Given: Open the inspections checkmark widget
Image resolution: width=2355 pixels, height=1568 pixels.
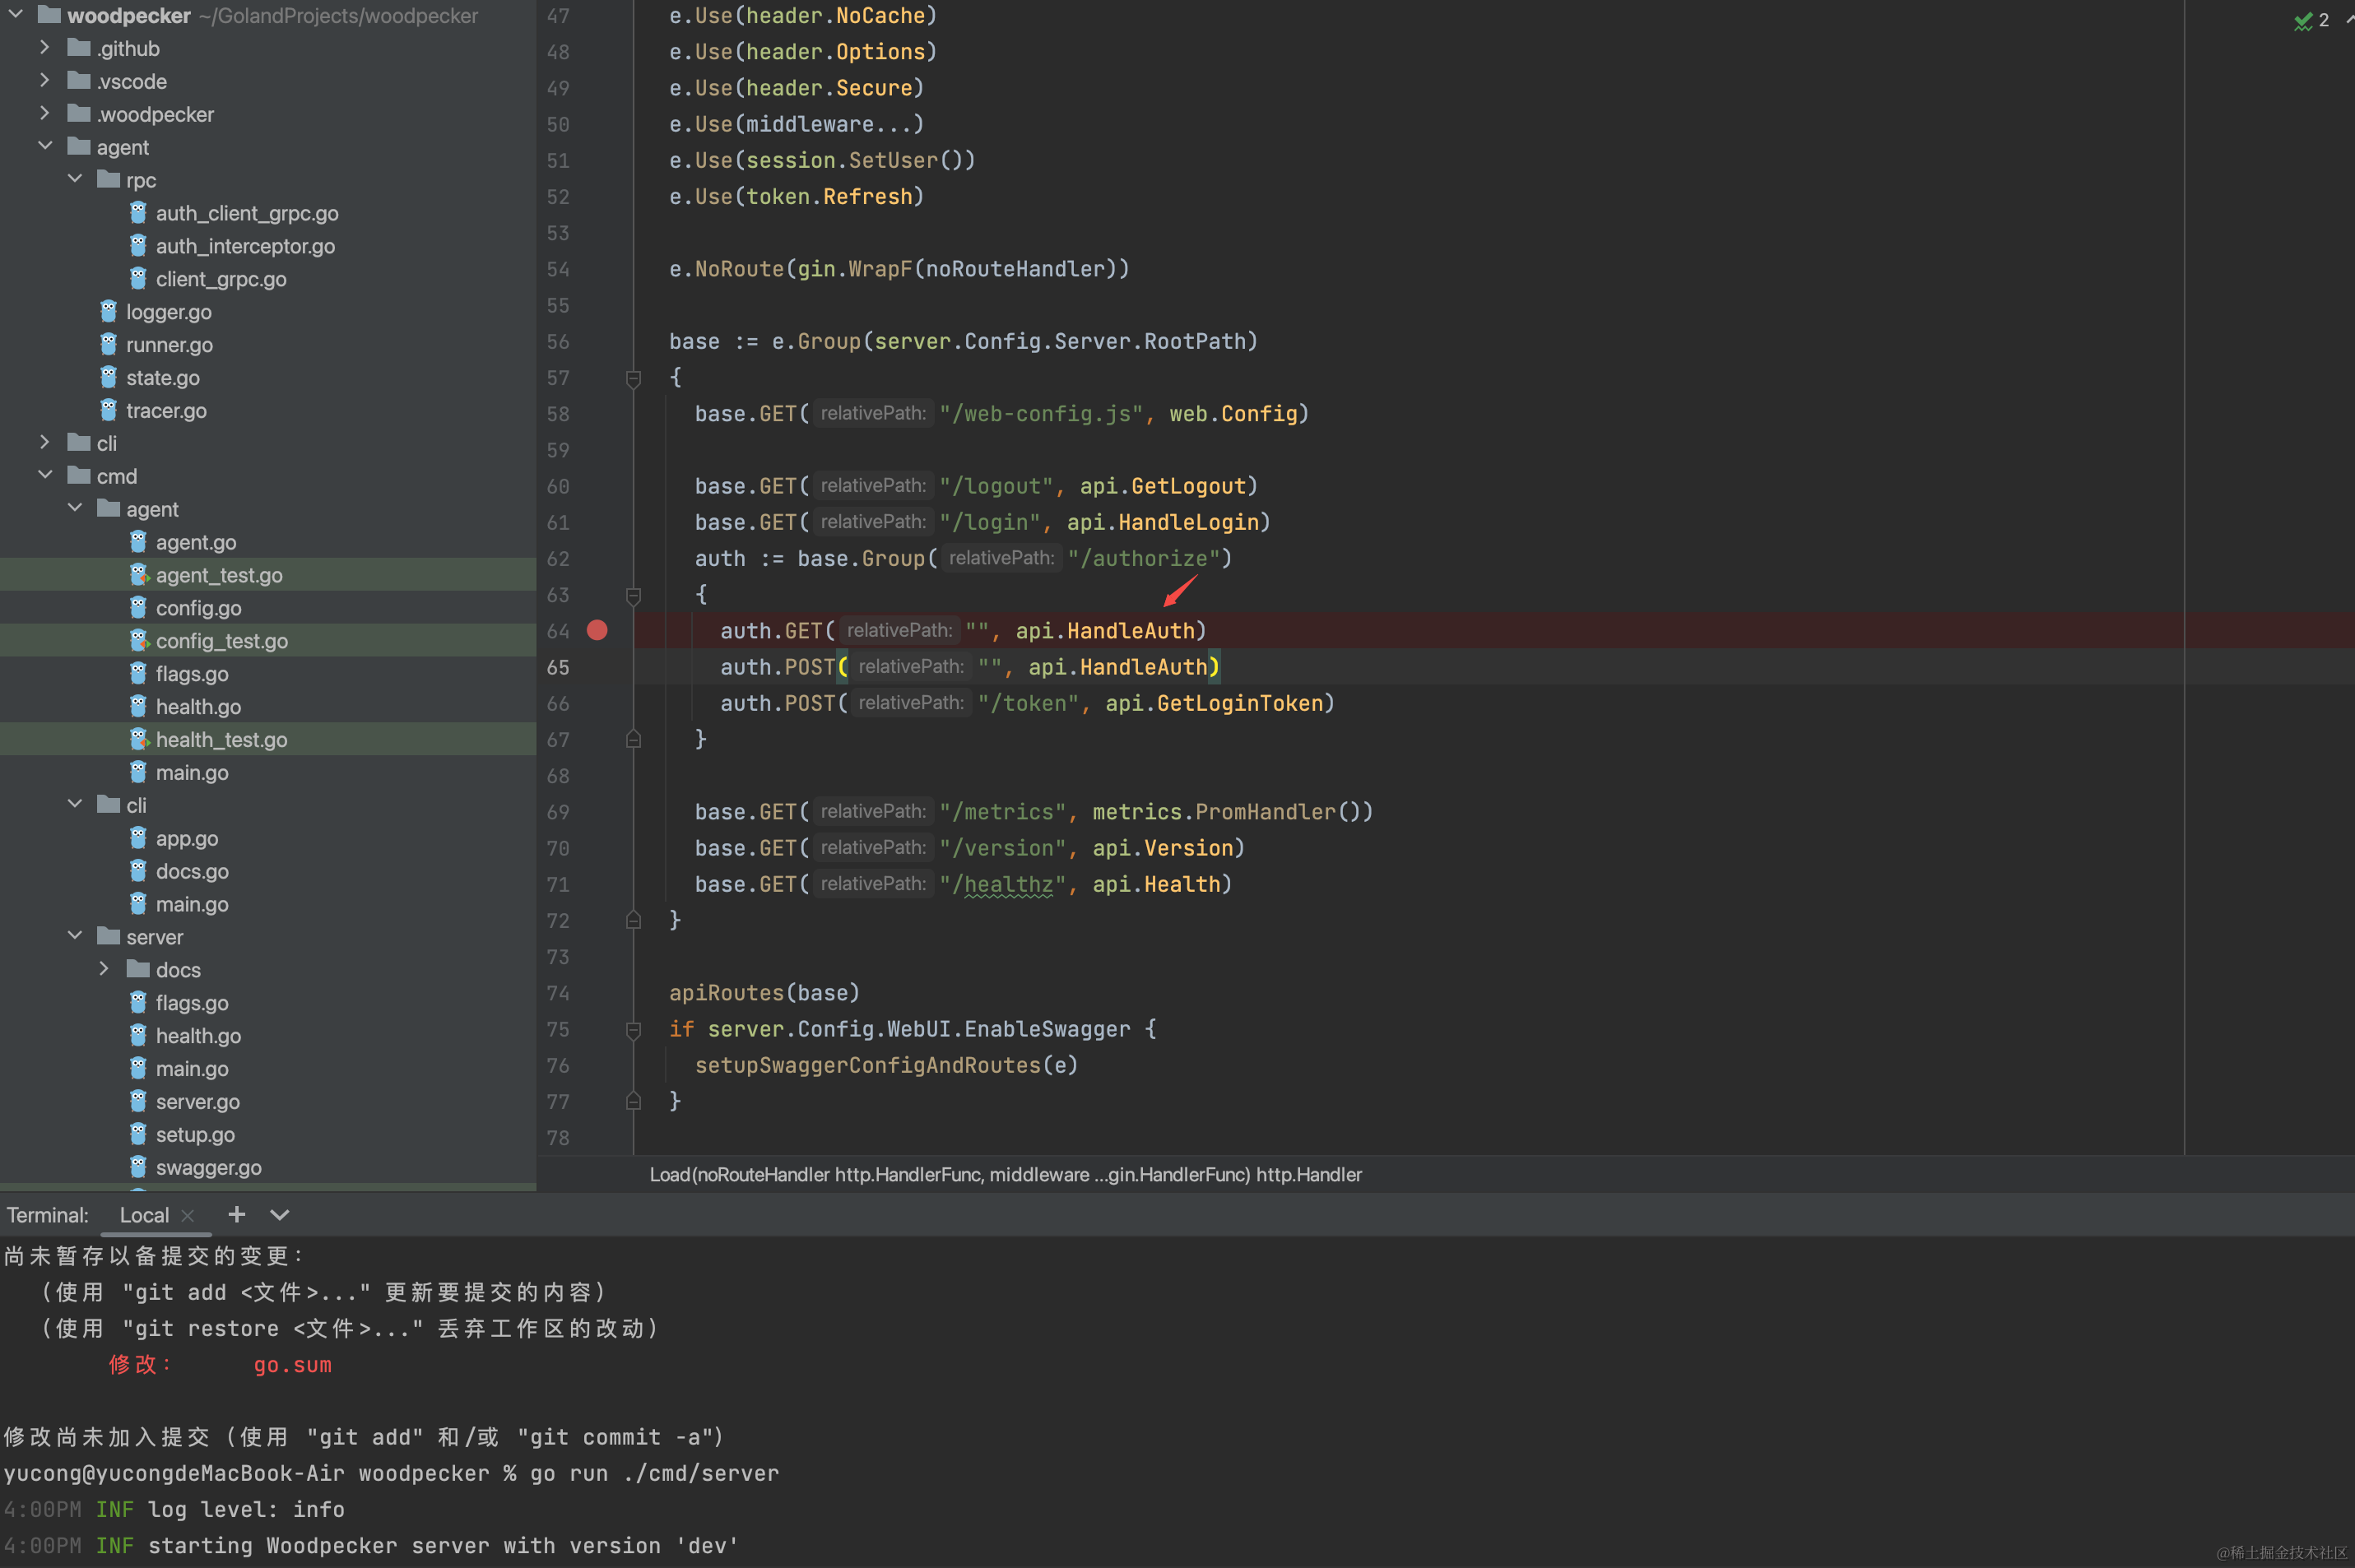Looking at the screenshot, I should coord(2311,20).
